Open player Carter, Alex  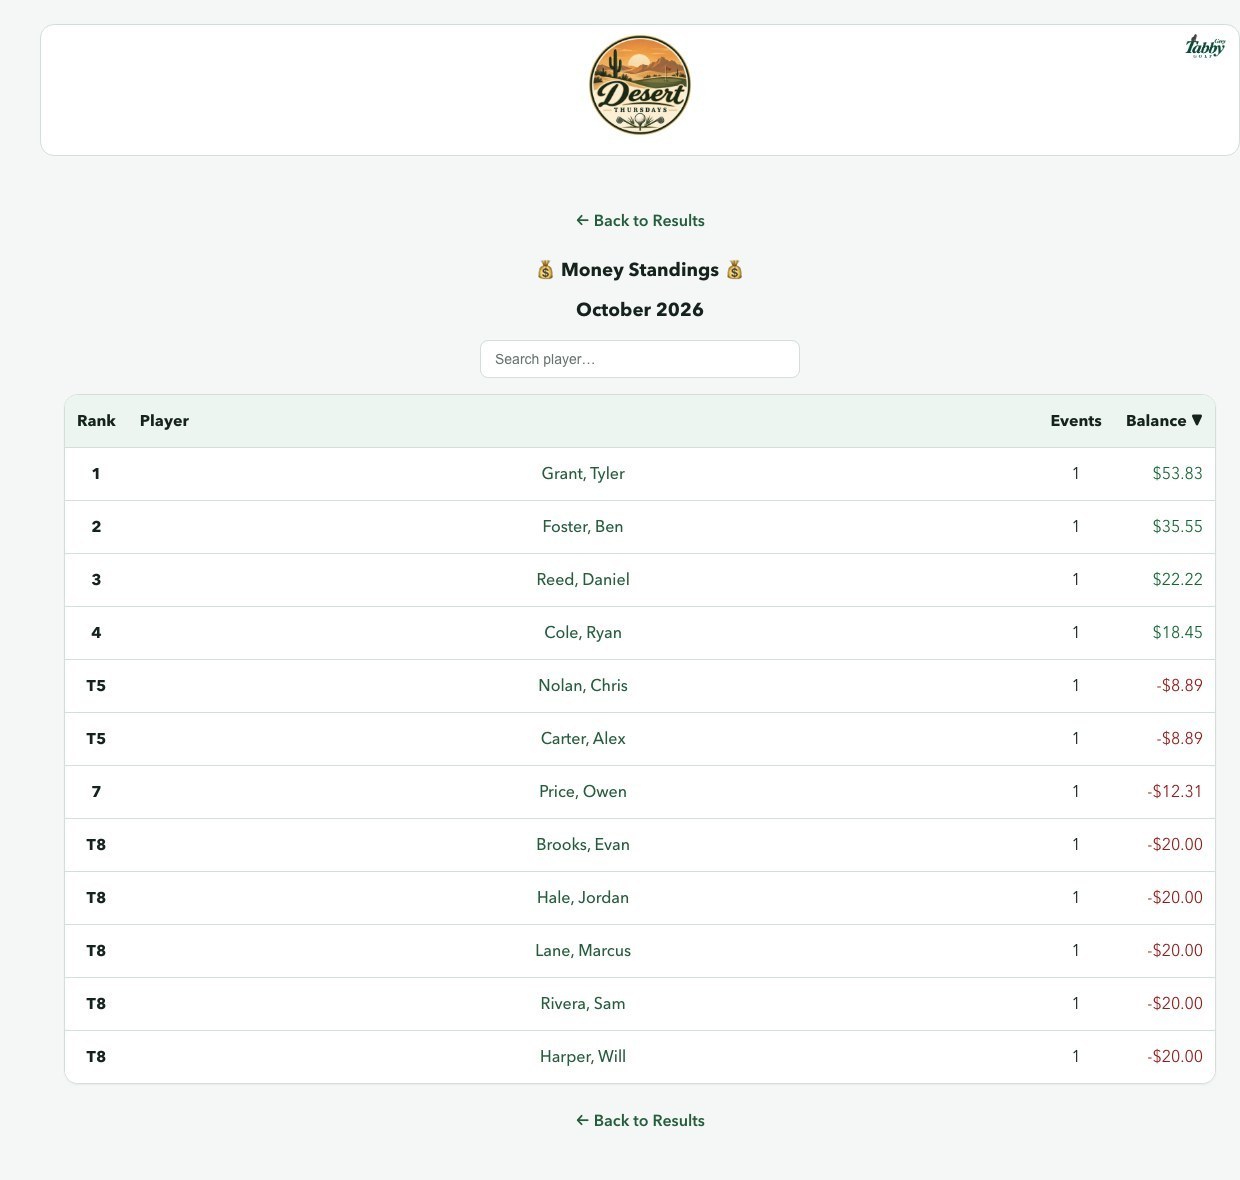[x=583, y=739]
